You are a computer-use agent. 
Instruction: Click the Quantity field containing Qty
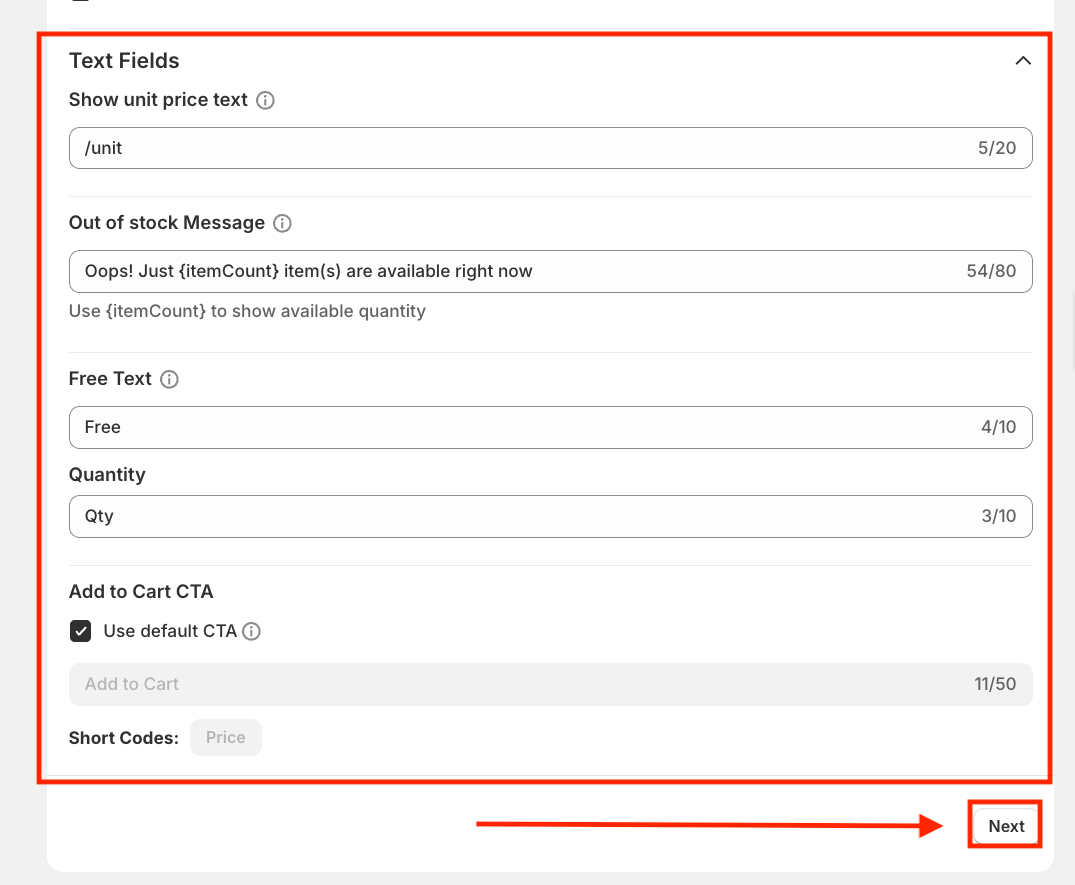coord(500,516)
